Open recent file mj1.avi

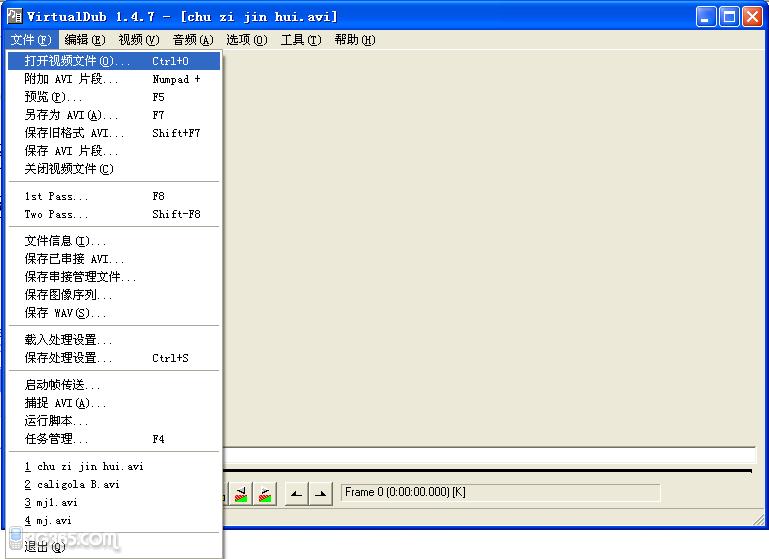[114, 503]
